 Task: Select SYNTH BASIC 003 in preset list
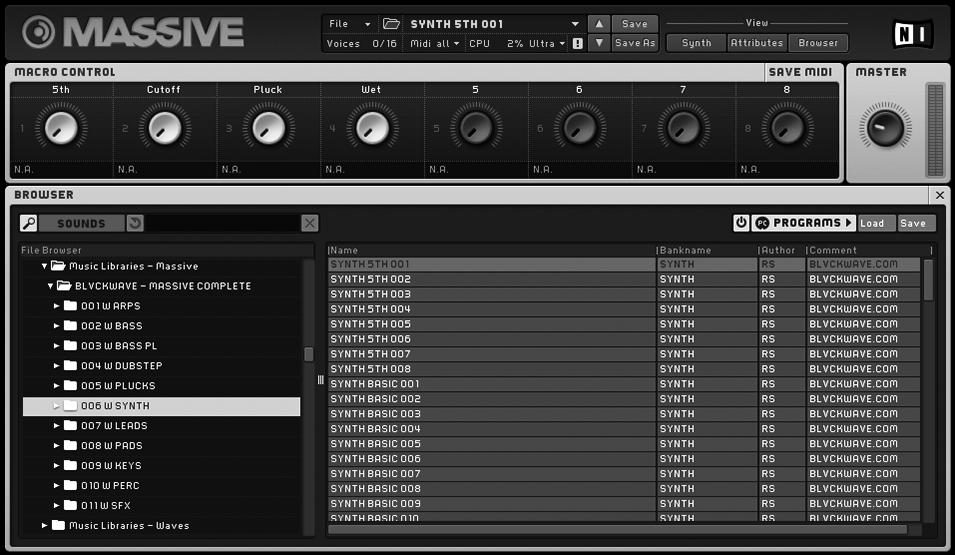tap(375, 414)
